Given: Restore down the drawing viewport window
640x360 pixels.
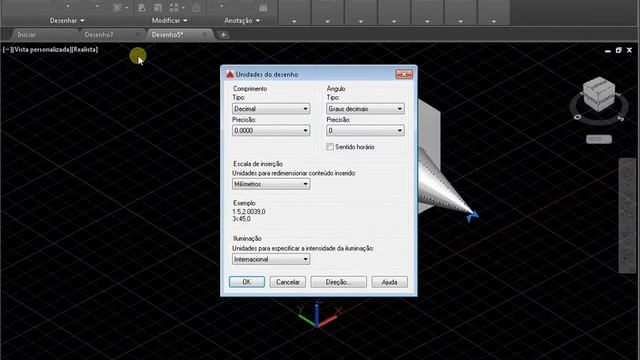Looking at the screenshot, I should pos(618,50).
